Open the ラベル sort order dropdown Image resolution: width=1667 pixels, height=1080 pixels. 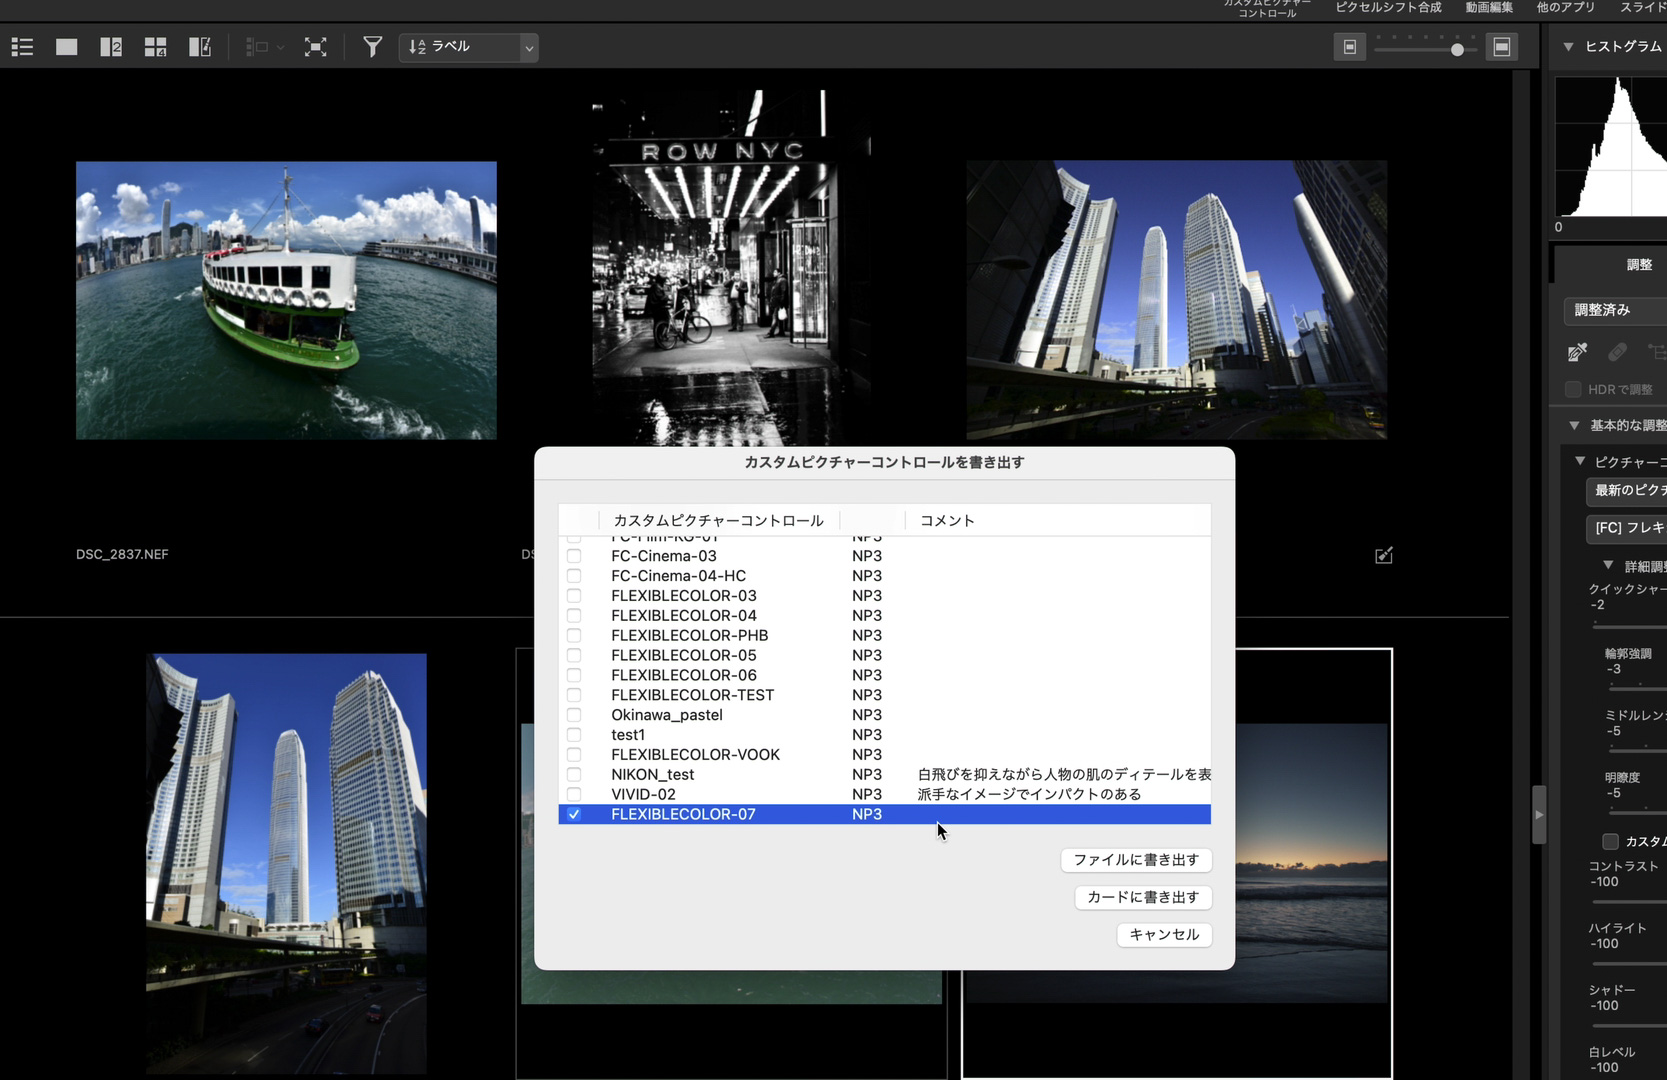click(468, 46)
